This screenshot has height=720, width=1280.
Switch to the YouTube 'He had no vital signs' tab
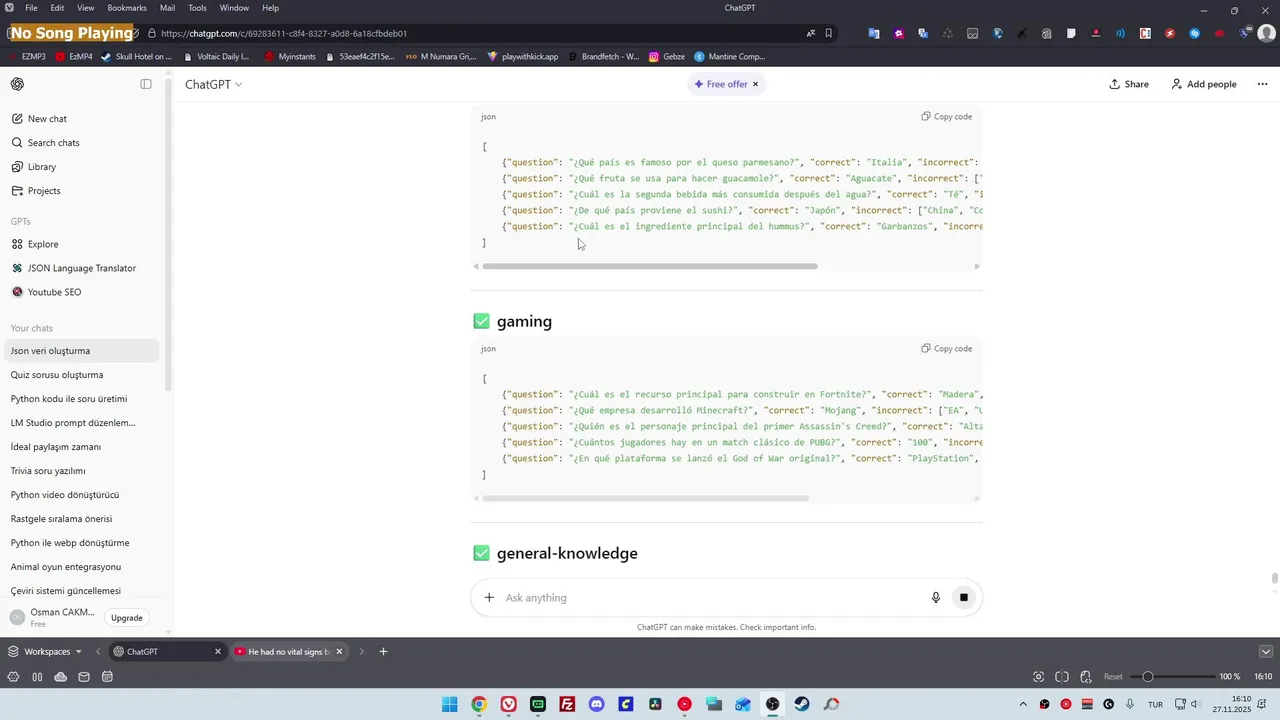point(289,652)
